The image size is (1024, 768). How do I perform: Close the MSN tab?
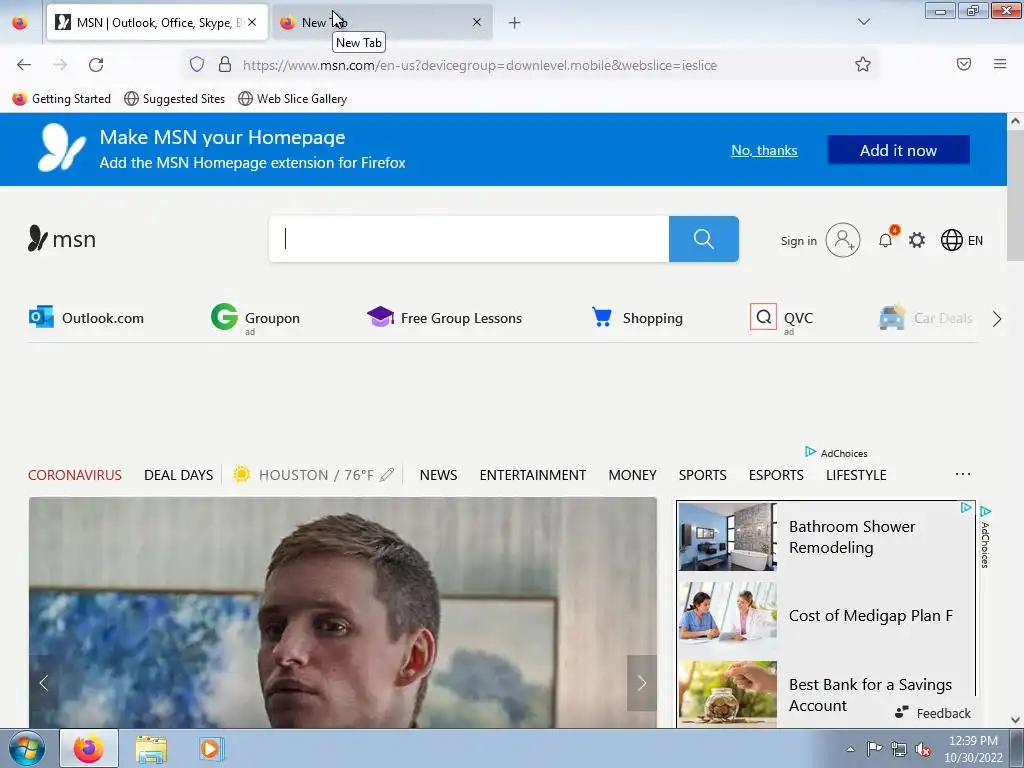coord(252,22)
